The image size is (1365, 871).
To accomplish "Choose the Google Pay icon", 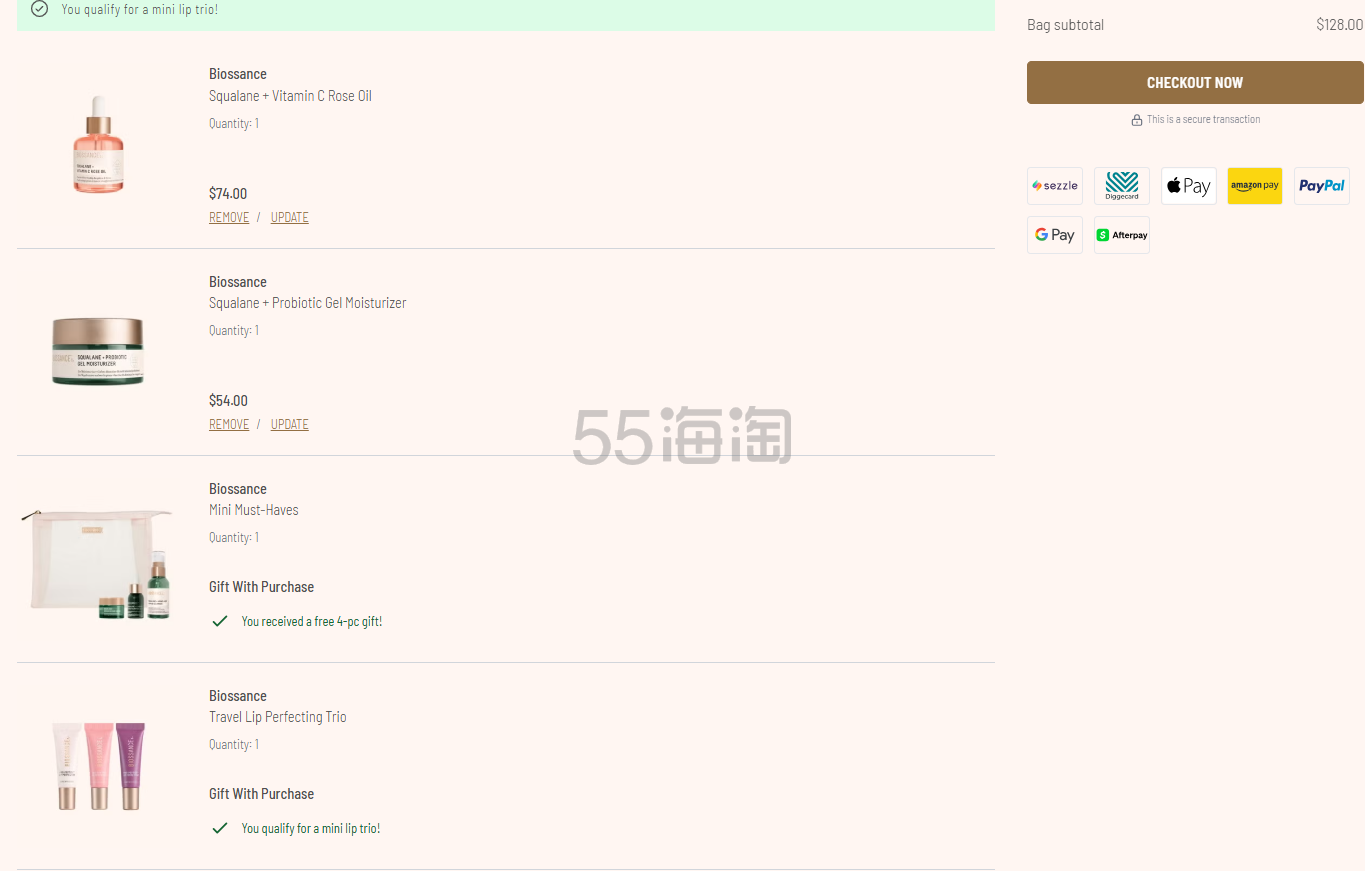I will pyautogui.click(x=1055, y=235).
